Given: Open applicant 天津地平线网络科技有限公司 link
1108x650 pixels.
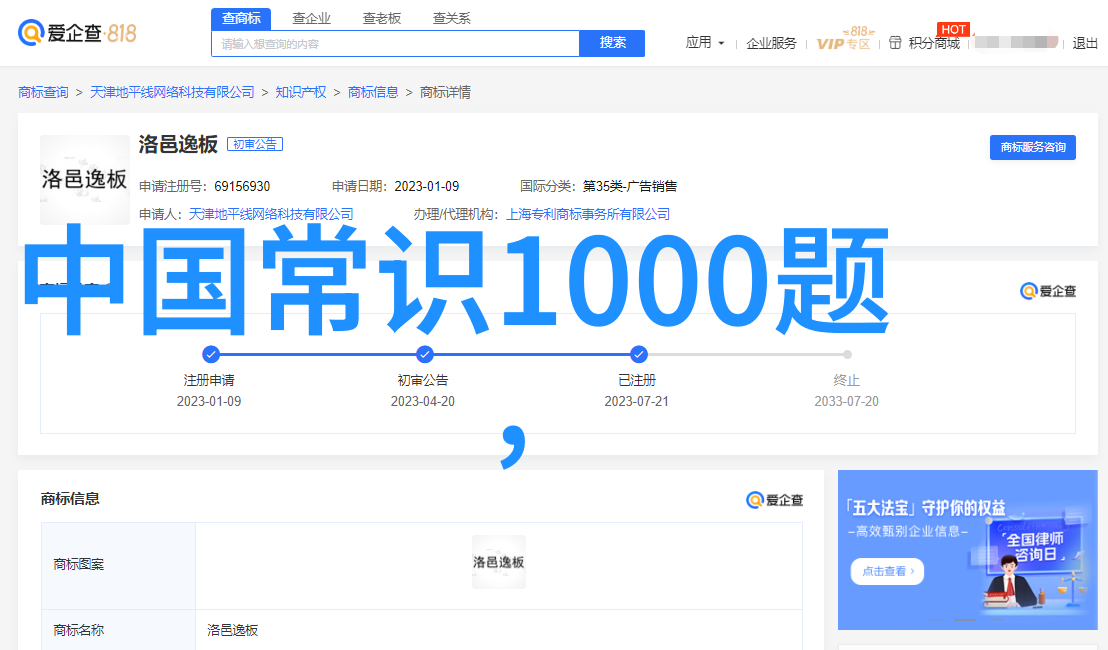Looking at the screenshot, I should coord(271,214).
